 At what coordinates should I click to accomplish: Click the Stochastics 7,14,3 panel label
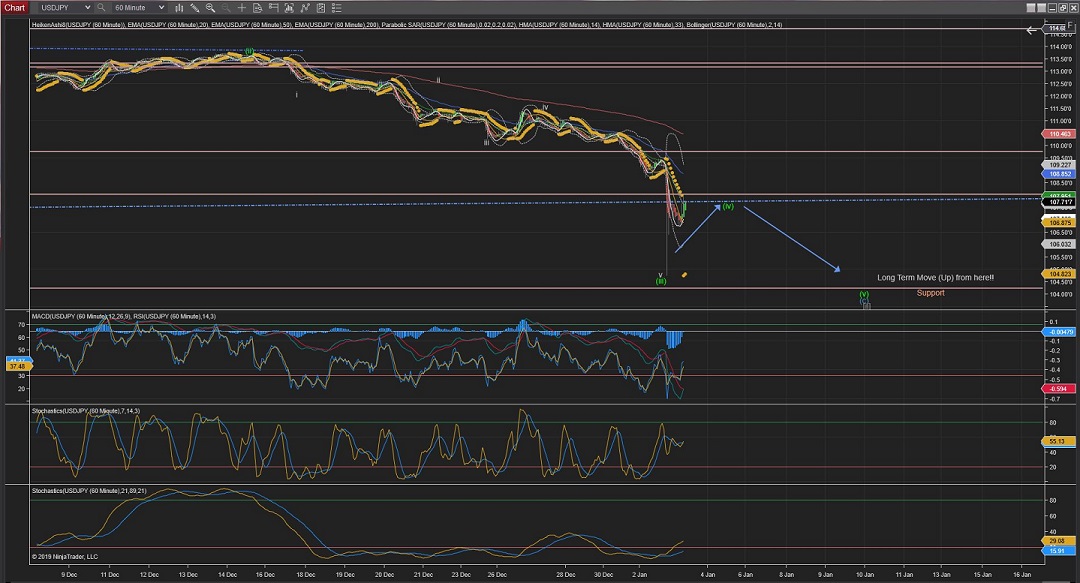85,411
